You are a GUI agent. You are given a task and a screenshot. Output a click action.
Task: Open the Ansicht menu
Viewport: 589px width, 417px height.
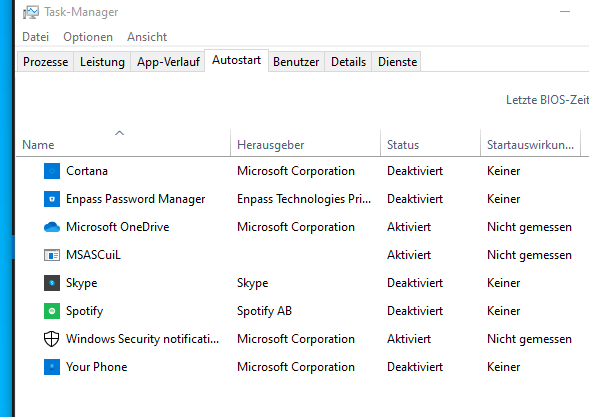point(147,37)
